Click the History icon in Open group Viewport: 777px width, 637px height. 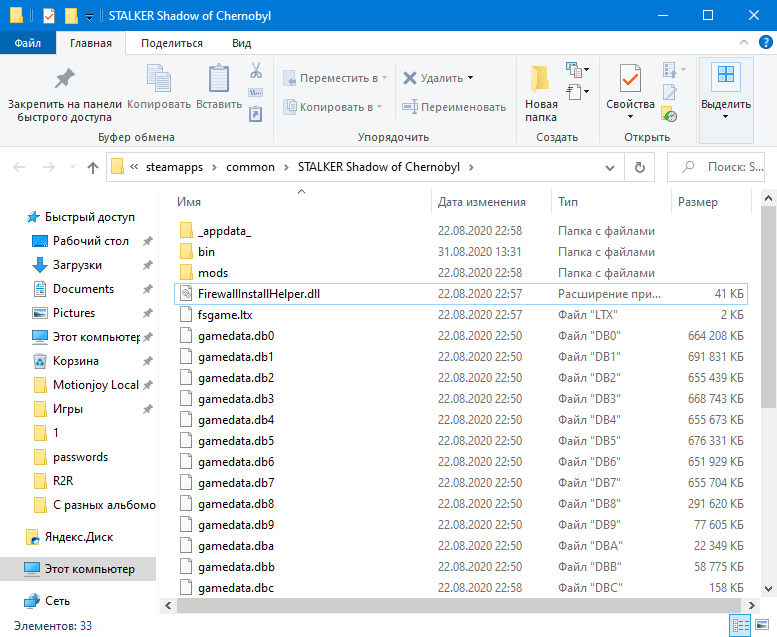(x=669, y=115)
